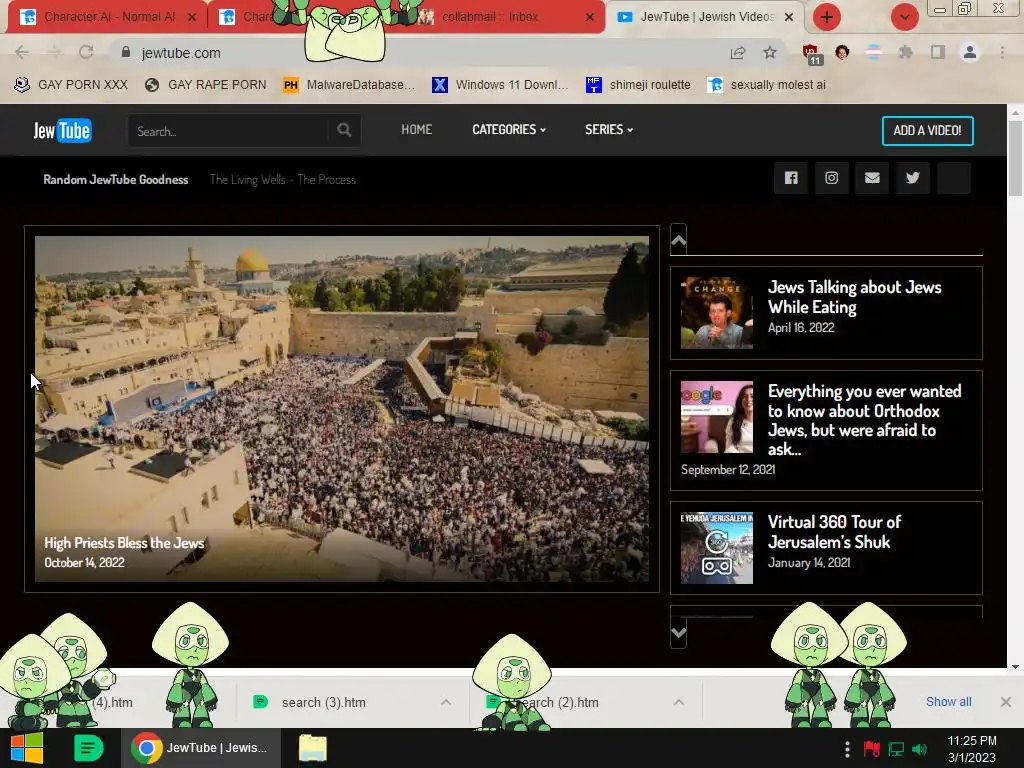Click the Virtual 360 Tour thumbnail
This screenshot has height=768, width=1024.
[716, 548]
